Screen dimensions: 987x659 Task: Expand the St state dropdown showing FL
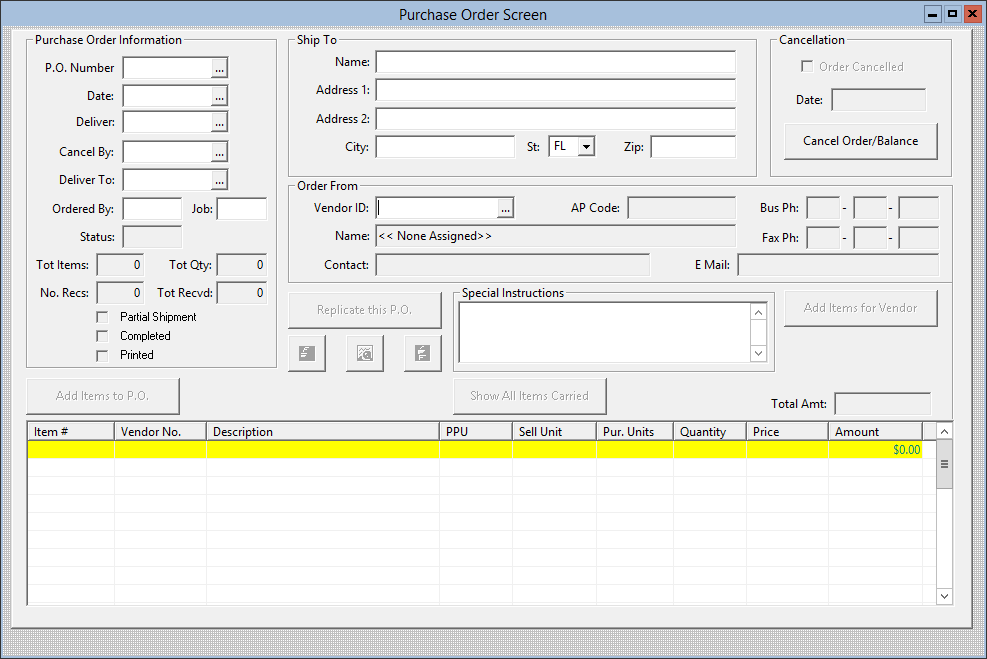coord(587,147)
